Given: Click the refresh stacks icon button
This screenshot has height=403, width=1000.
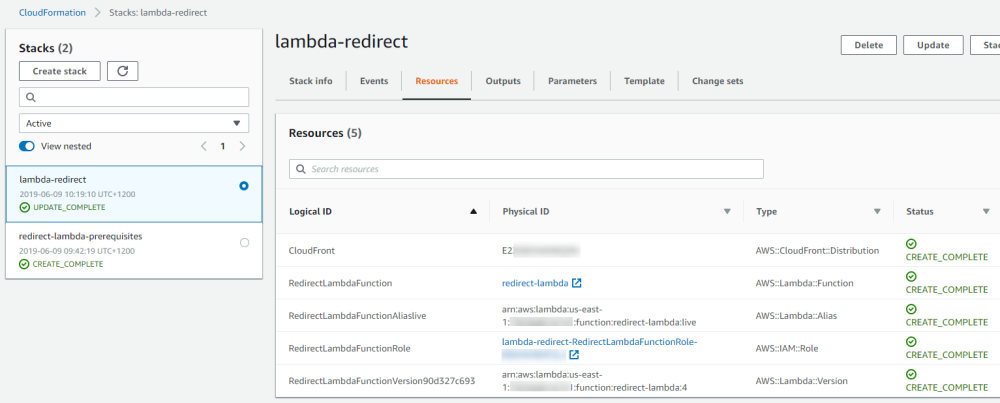Looking at the screenshot, I should pyautogui.click(x=122, y=71).
